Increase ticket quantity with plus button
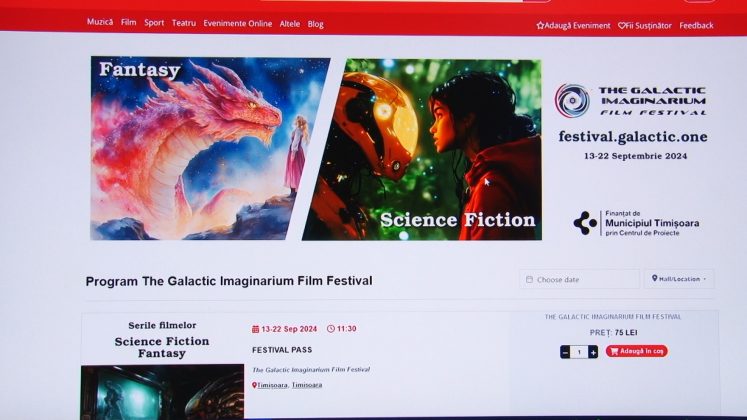The height and width of the screenshot is (420, 747). [x=593, y=352]
